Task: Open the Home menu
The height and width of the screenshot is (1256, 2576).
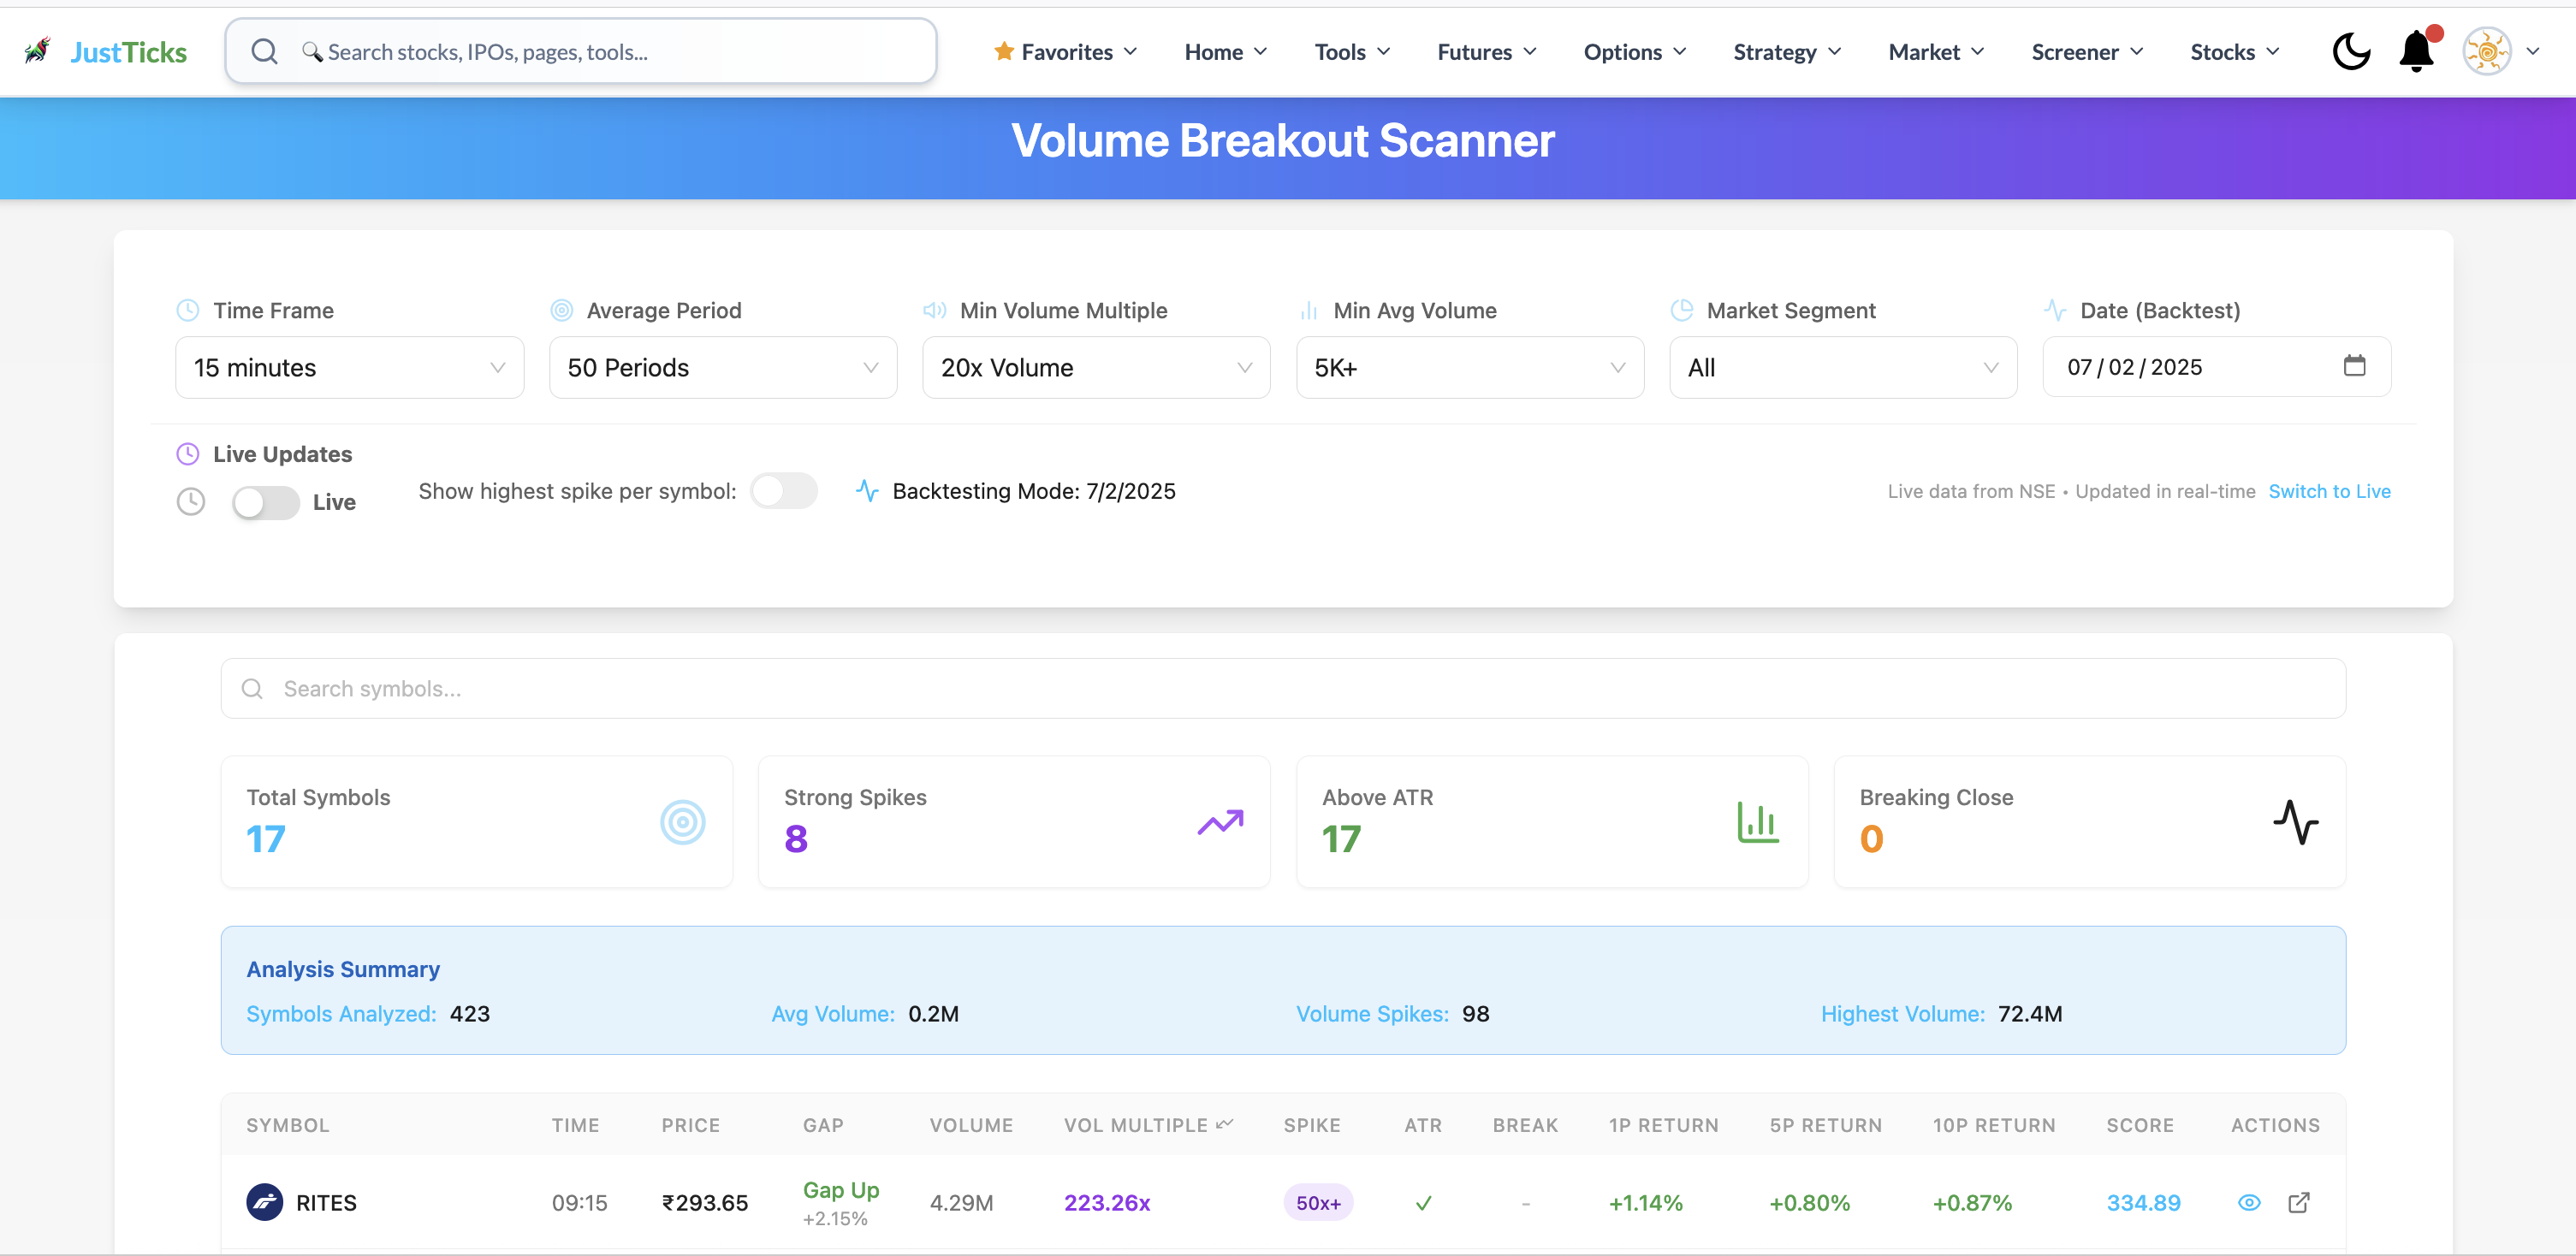Action: coord(1225,51)
